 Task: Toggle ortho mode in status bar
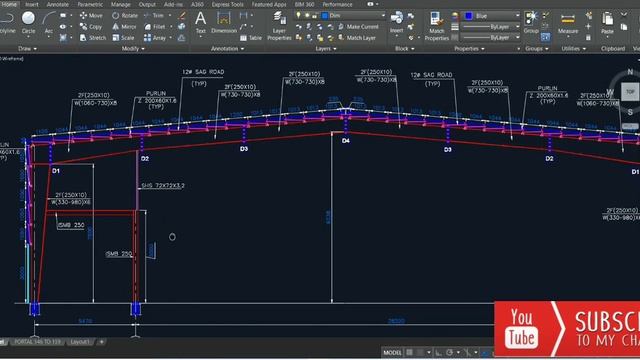tap(438, 352)
